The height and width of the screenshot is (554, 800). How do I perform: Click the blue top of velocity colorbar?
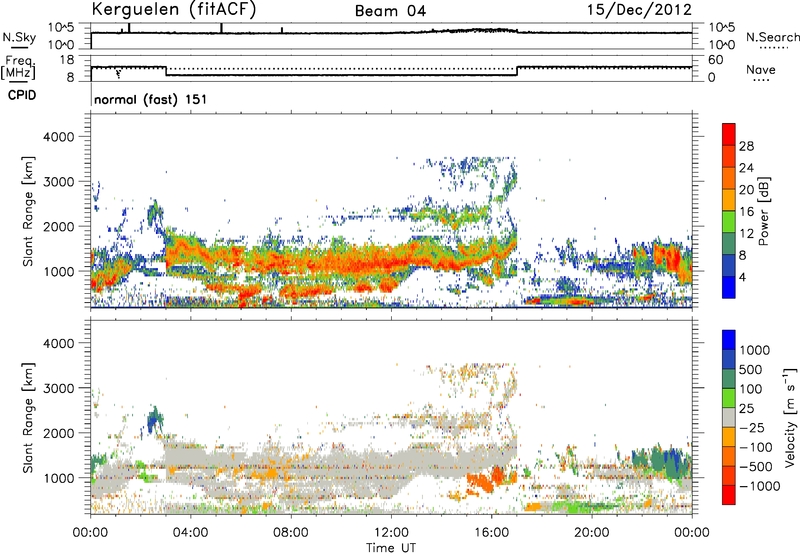pyautogui.click(x=729, y=340)
